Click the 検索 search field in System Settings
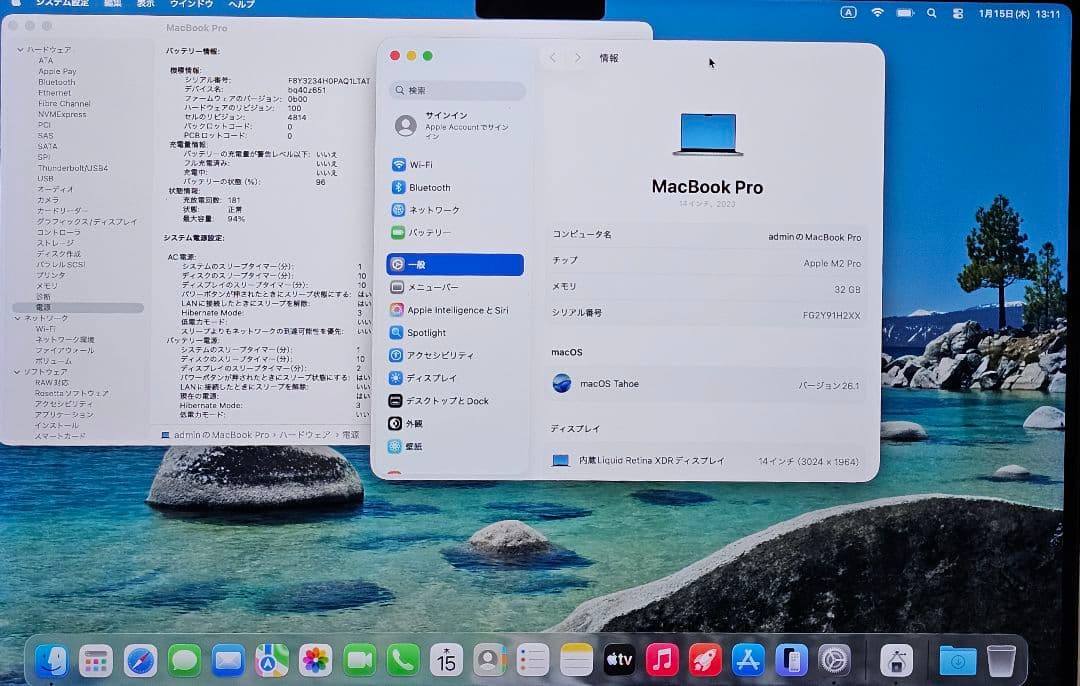This screenshot has height=686, width=1080. coord(457,90)
